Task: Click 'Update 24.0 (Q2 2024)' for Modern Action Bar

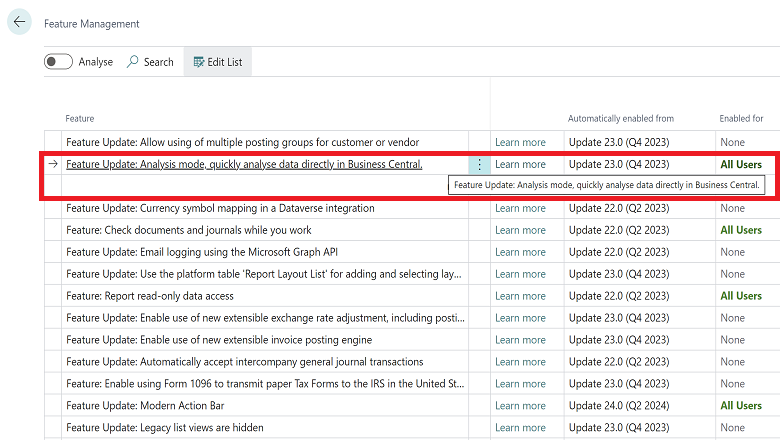Action: (619, 406)
